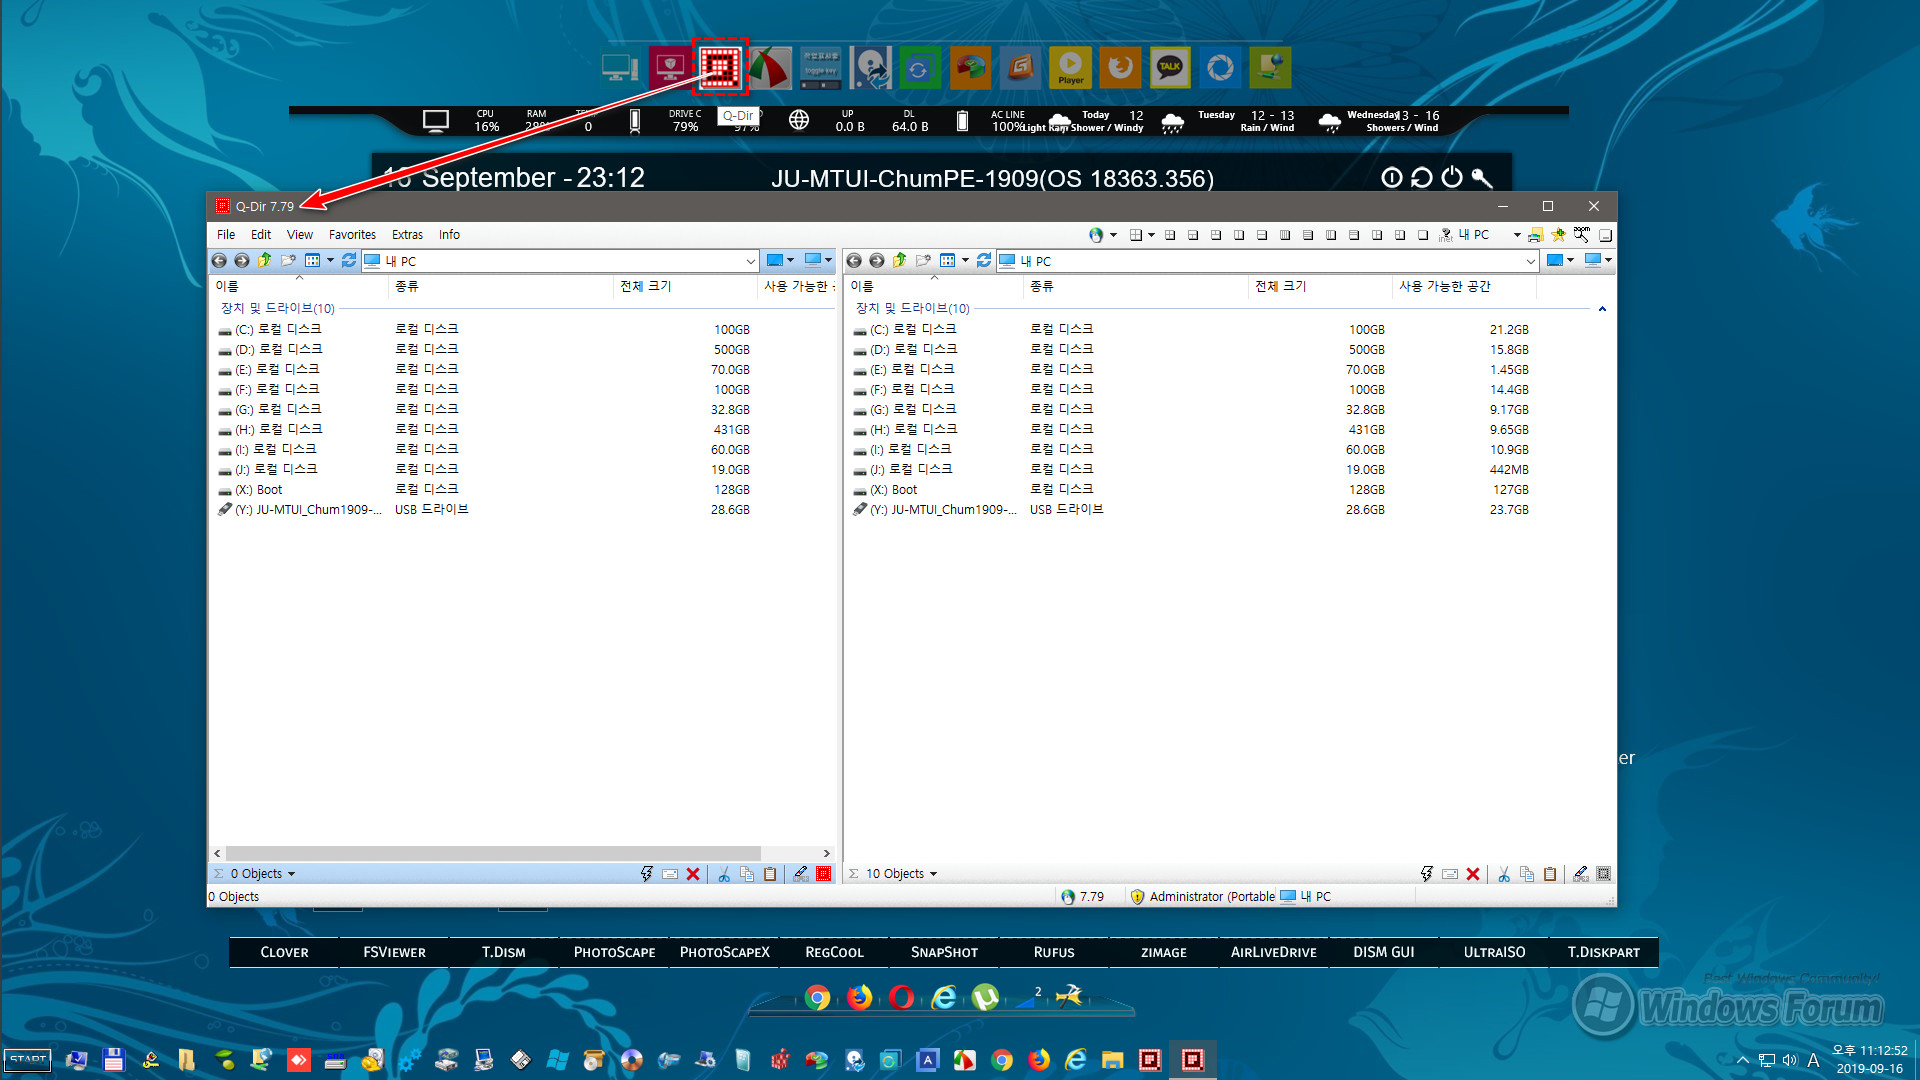Click lightning bolt icon in right pane status bar
Image resolution: width=1920 pixels, height=1080 pixels.
pos(1427,874)
